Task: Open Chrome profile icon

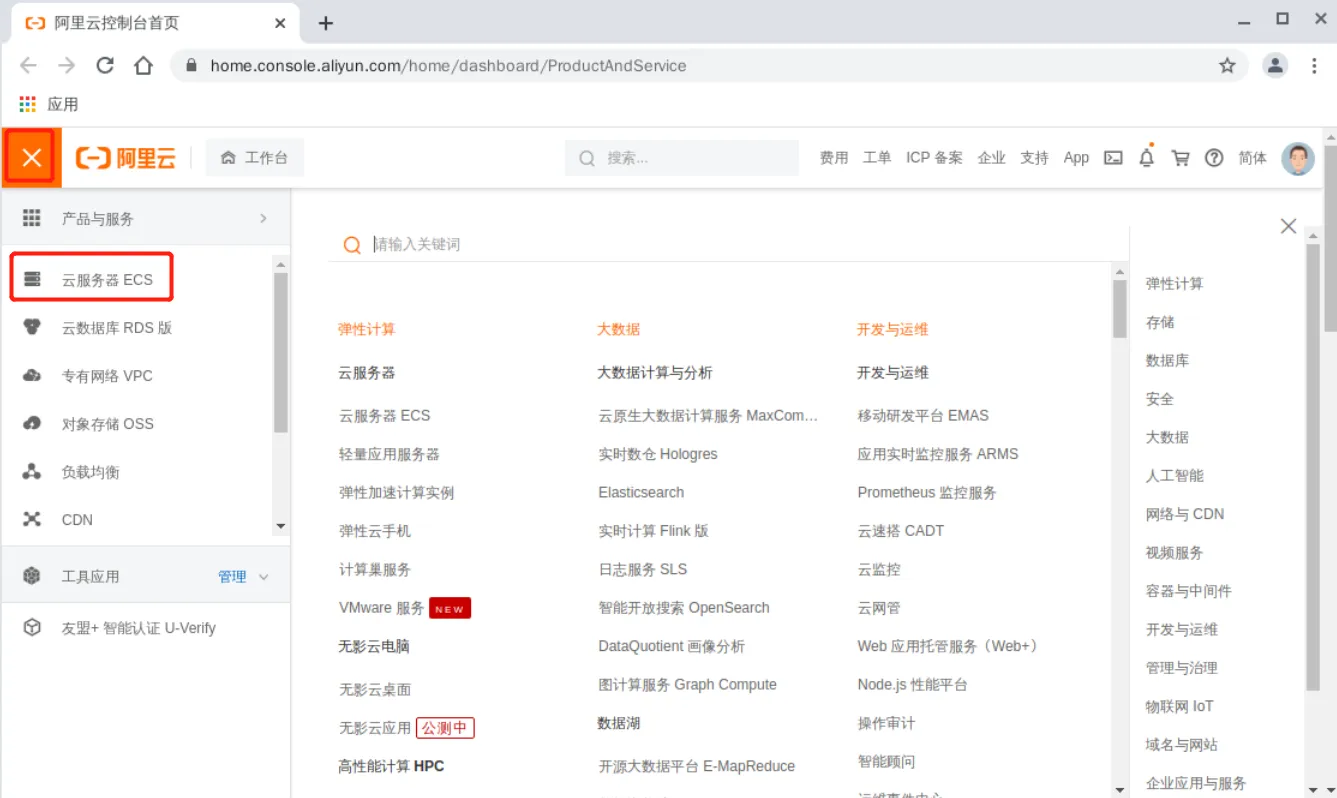Action: 1275,65
